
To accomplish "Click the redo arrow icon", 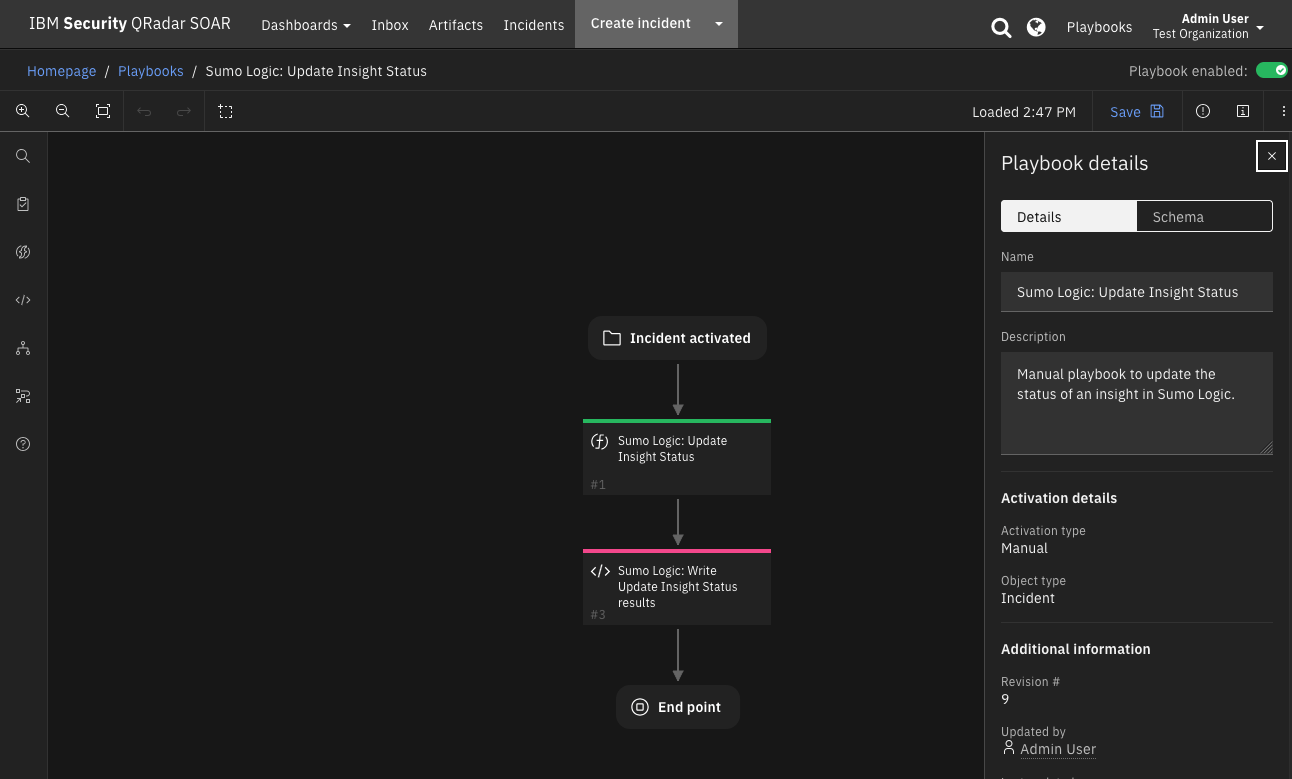I will click(x=184, y=111).
